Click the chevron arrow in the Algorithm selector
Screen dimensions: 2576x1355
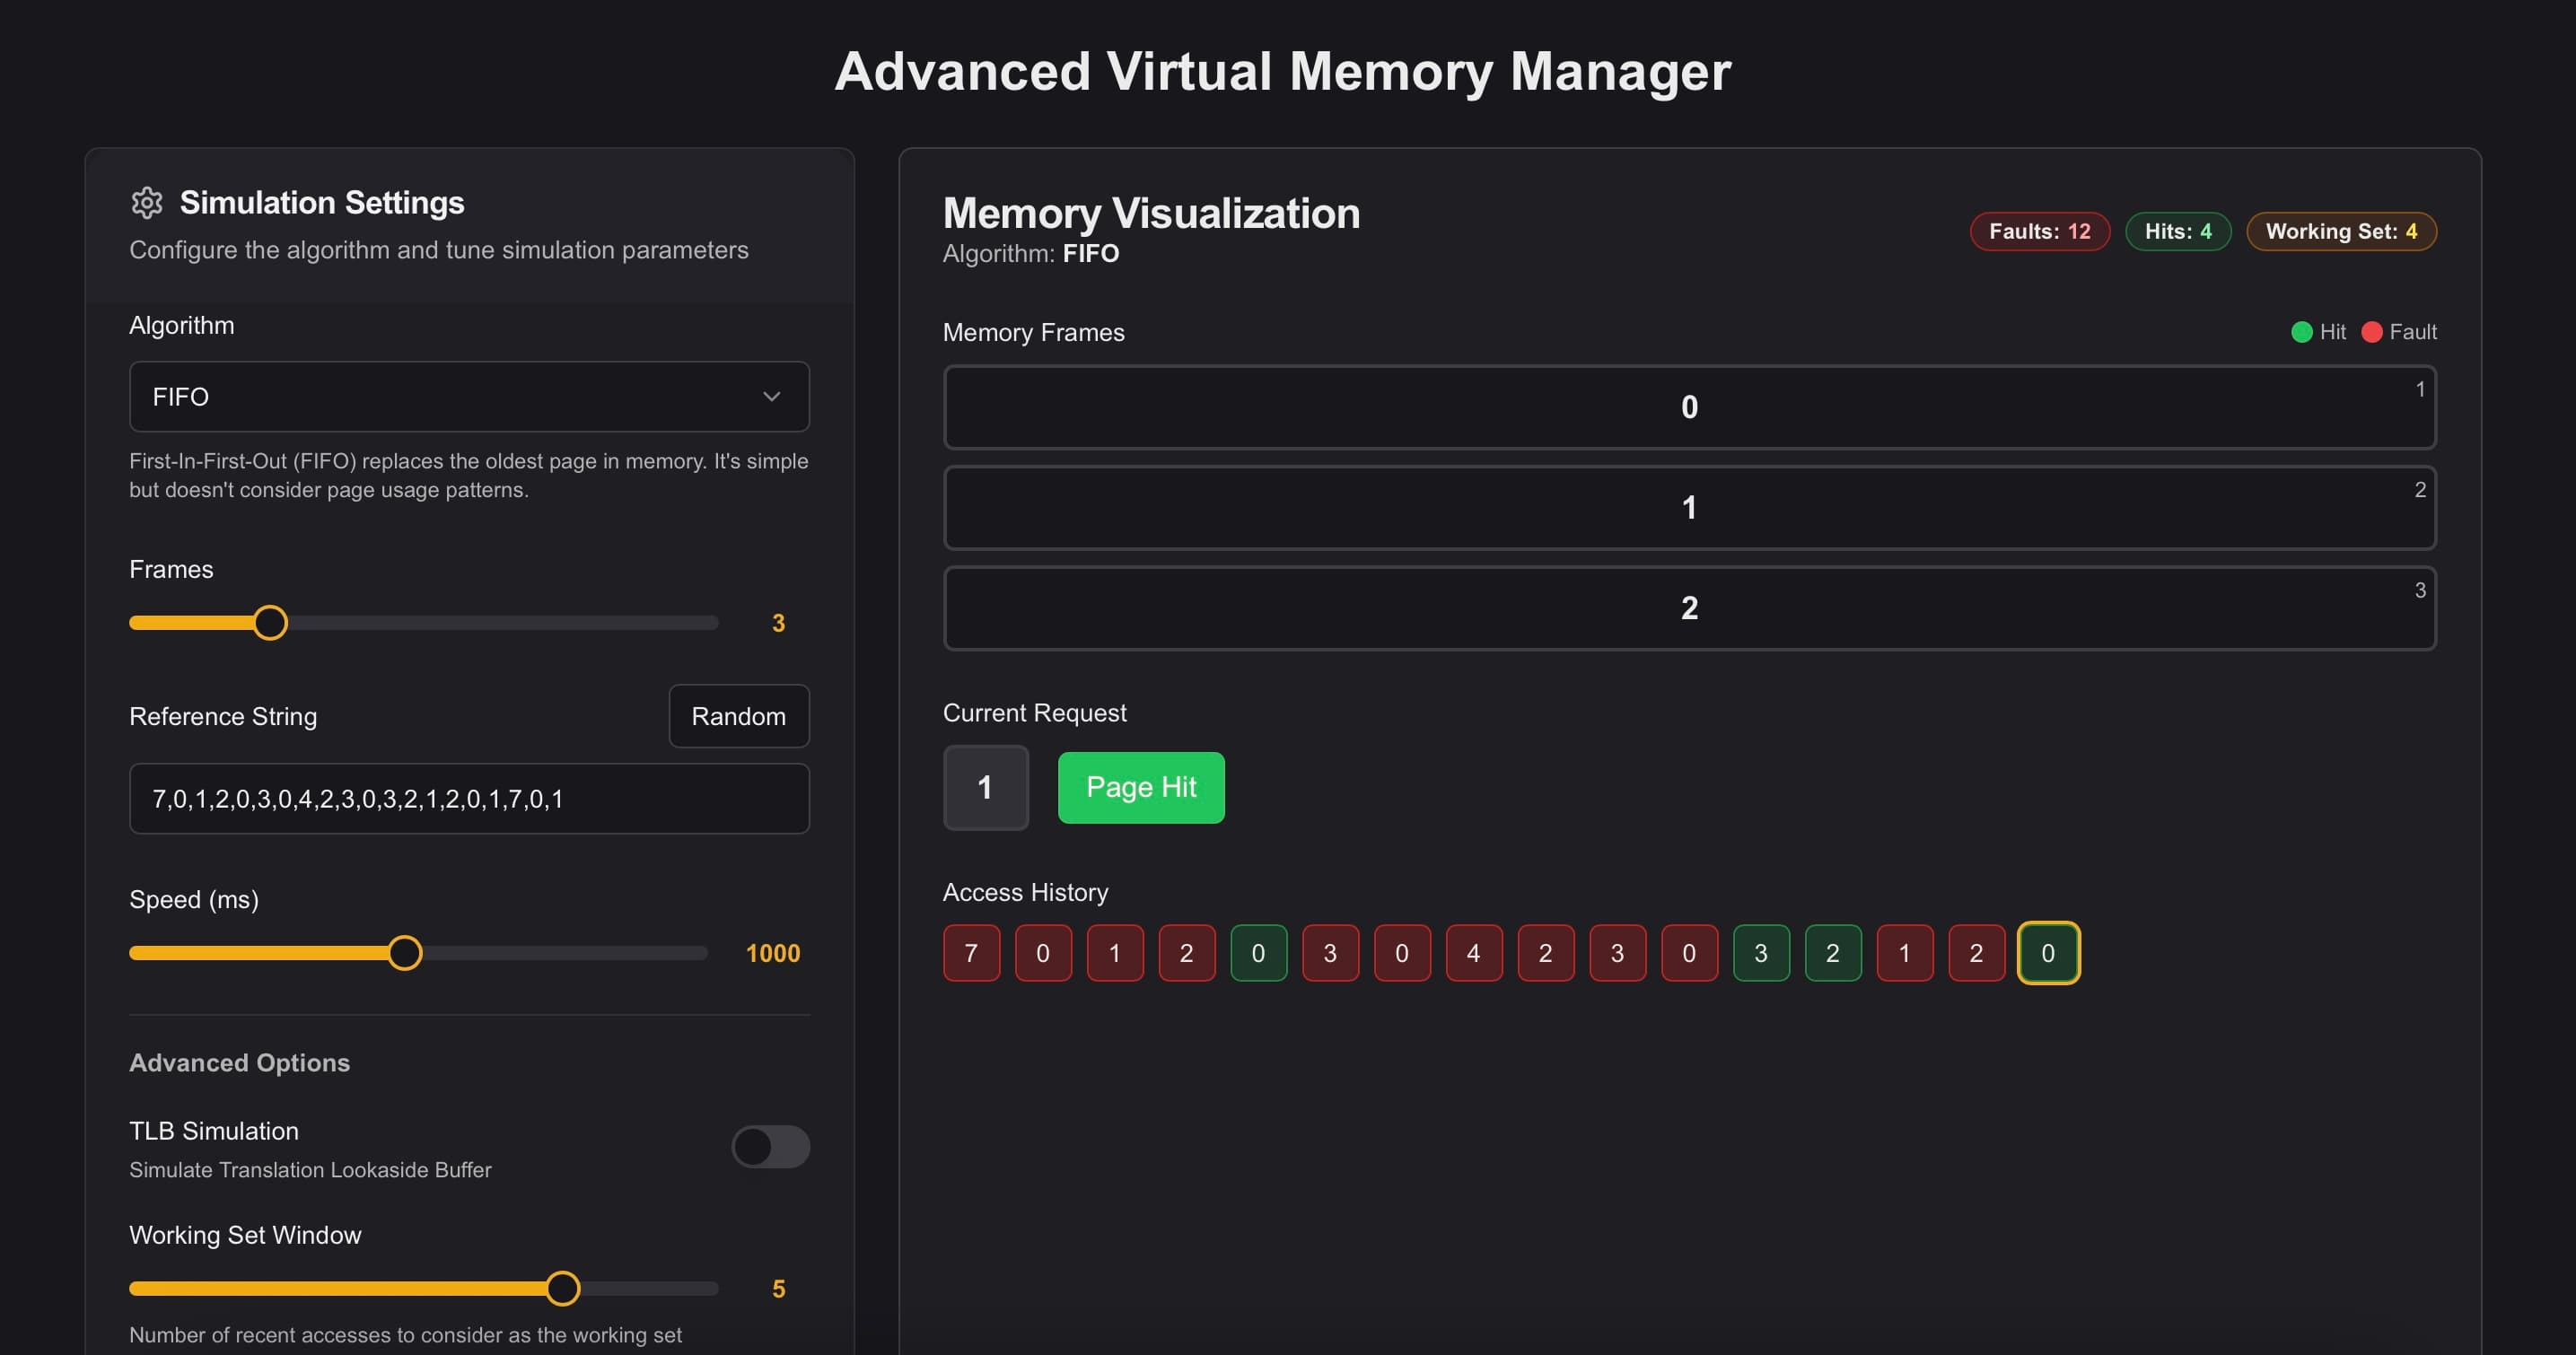771,397
